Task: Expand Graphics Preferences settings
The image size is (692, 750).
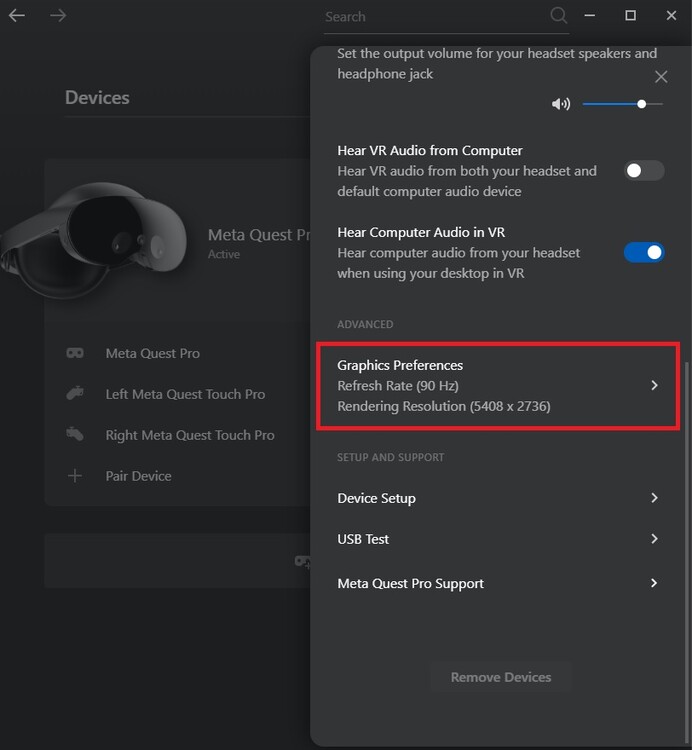Action: click(654, 385)
